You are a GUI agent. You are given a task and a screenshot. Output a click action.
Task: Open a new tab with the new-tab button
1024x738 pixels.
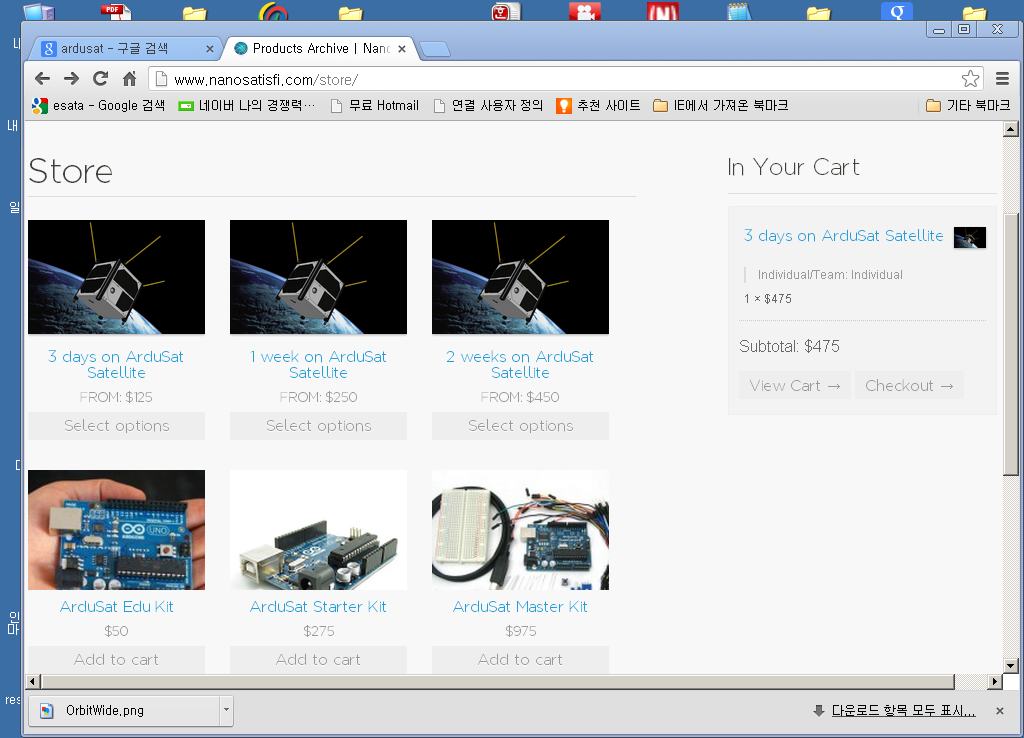pos(434,49)
